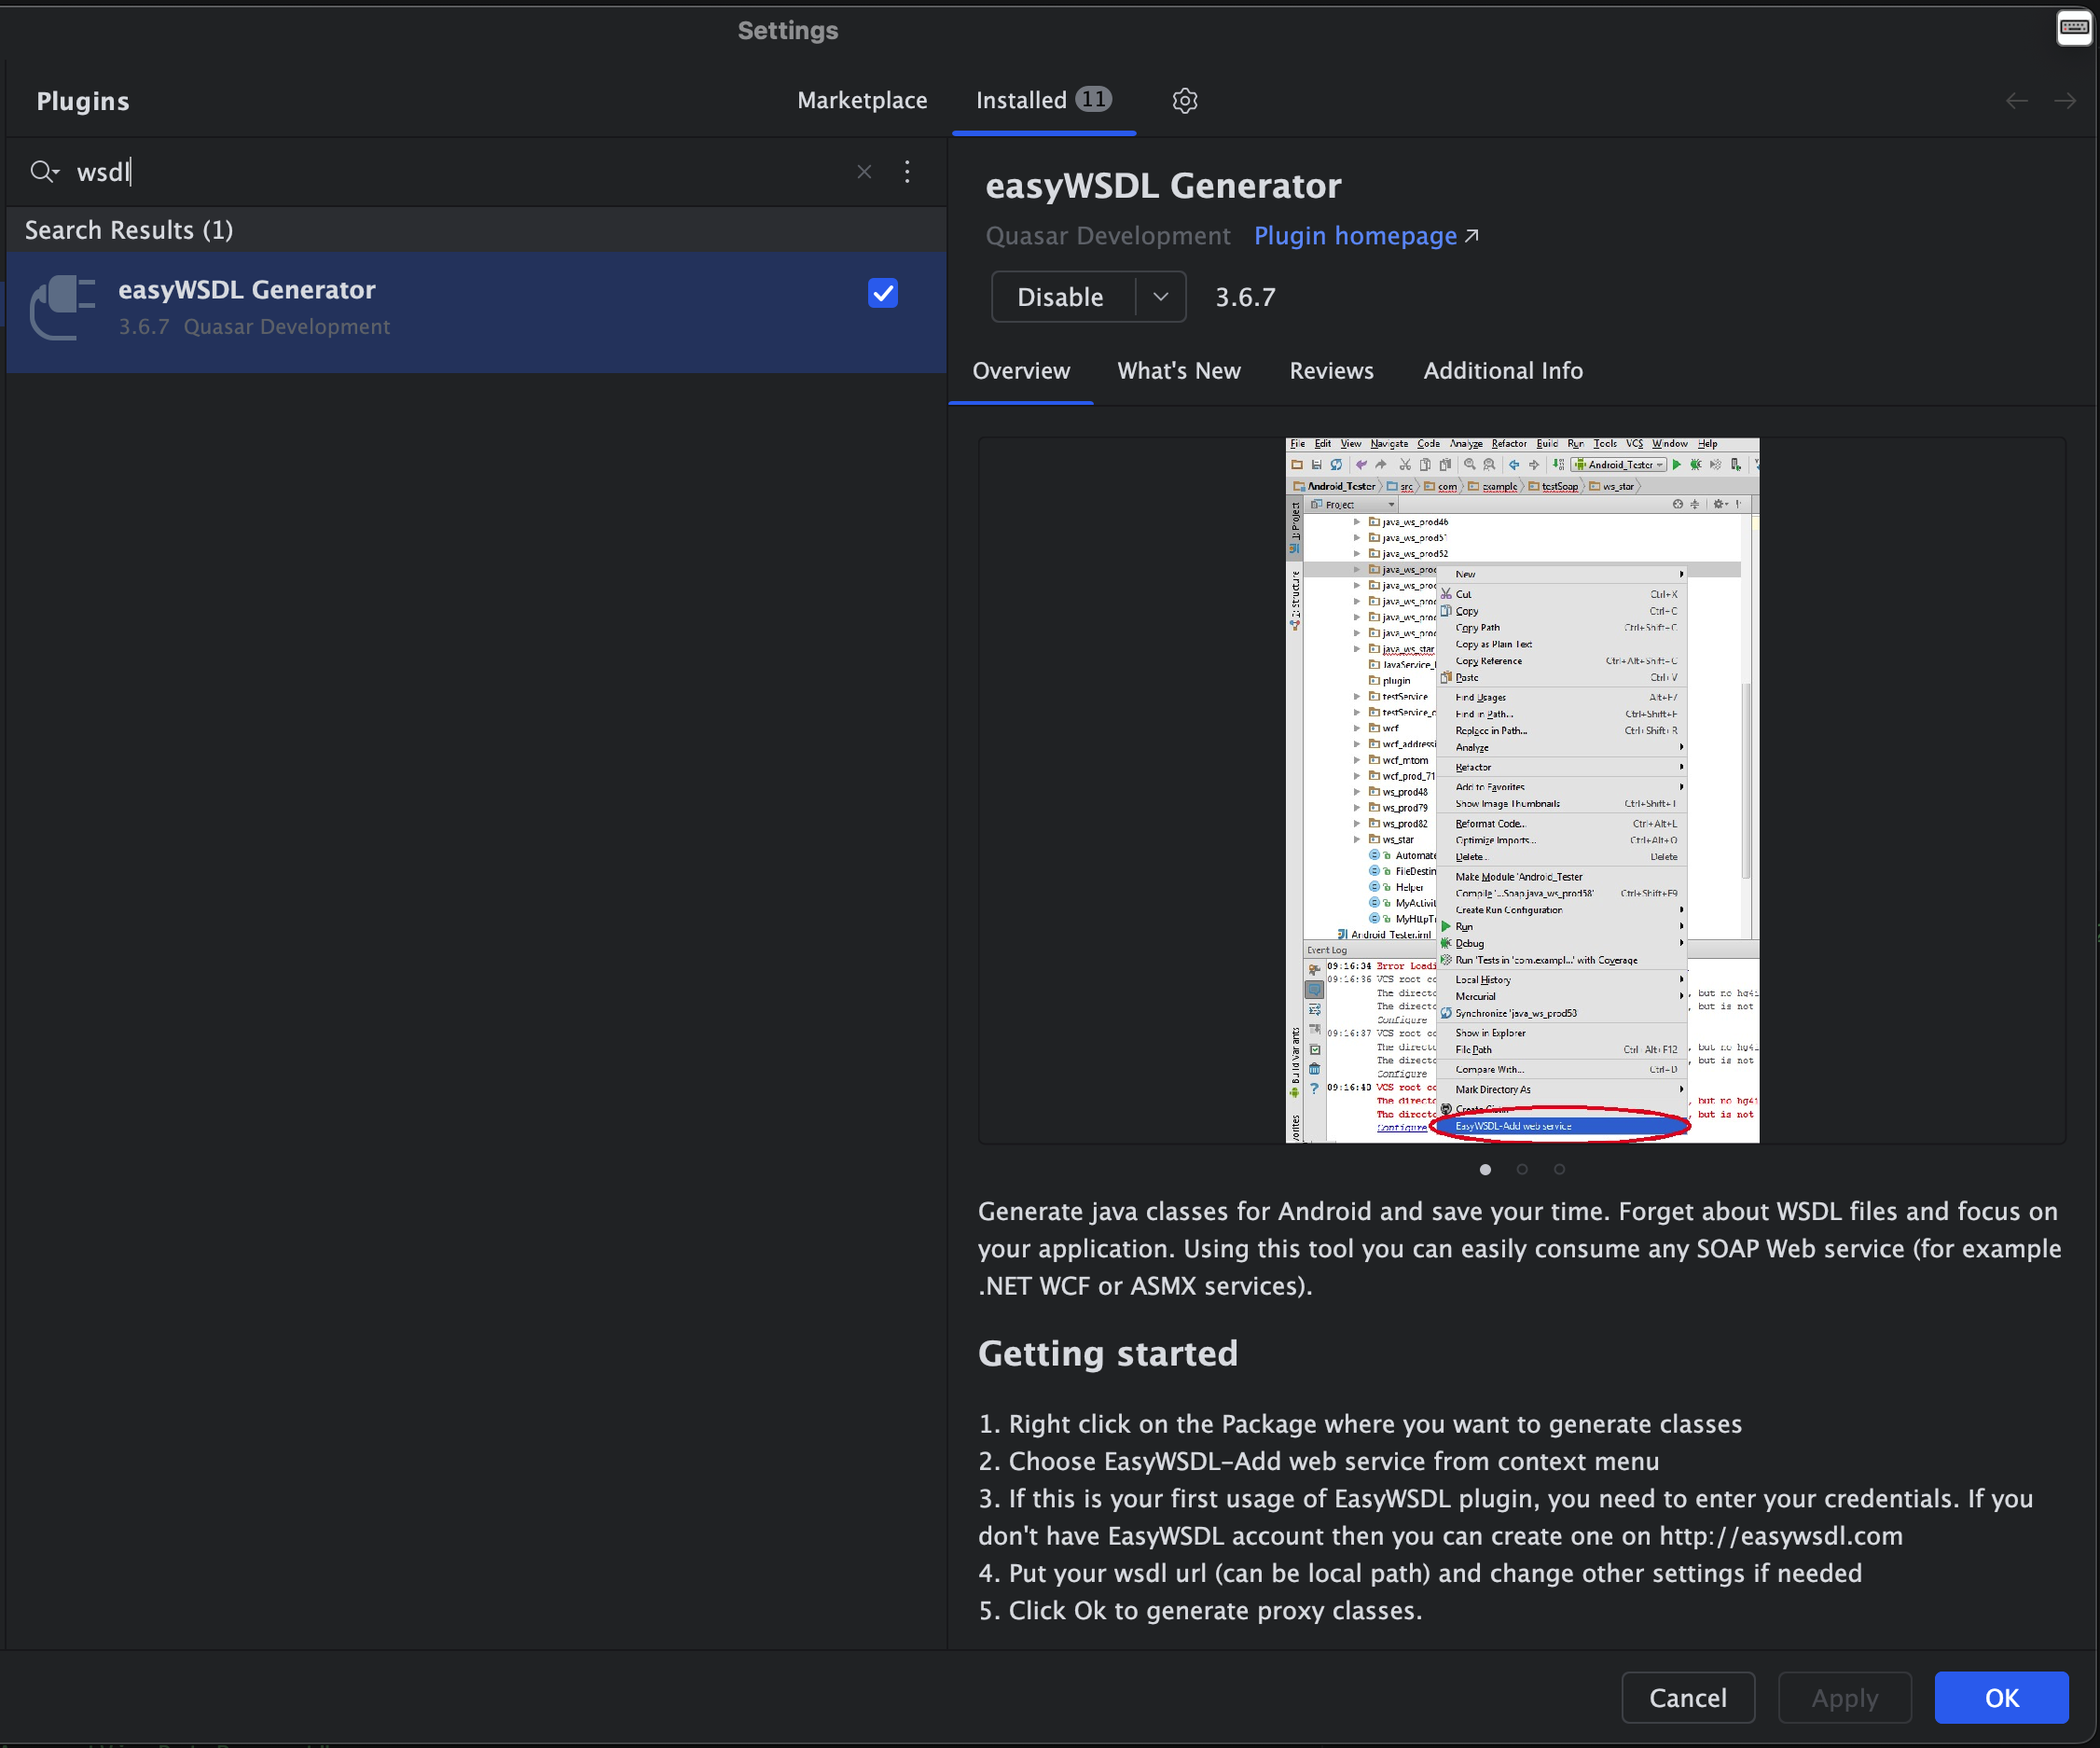Show the first screenshot via carousel dot

pos(1485,1169)
